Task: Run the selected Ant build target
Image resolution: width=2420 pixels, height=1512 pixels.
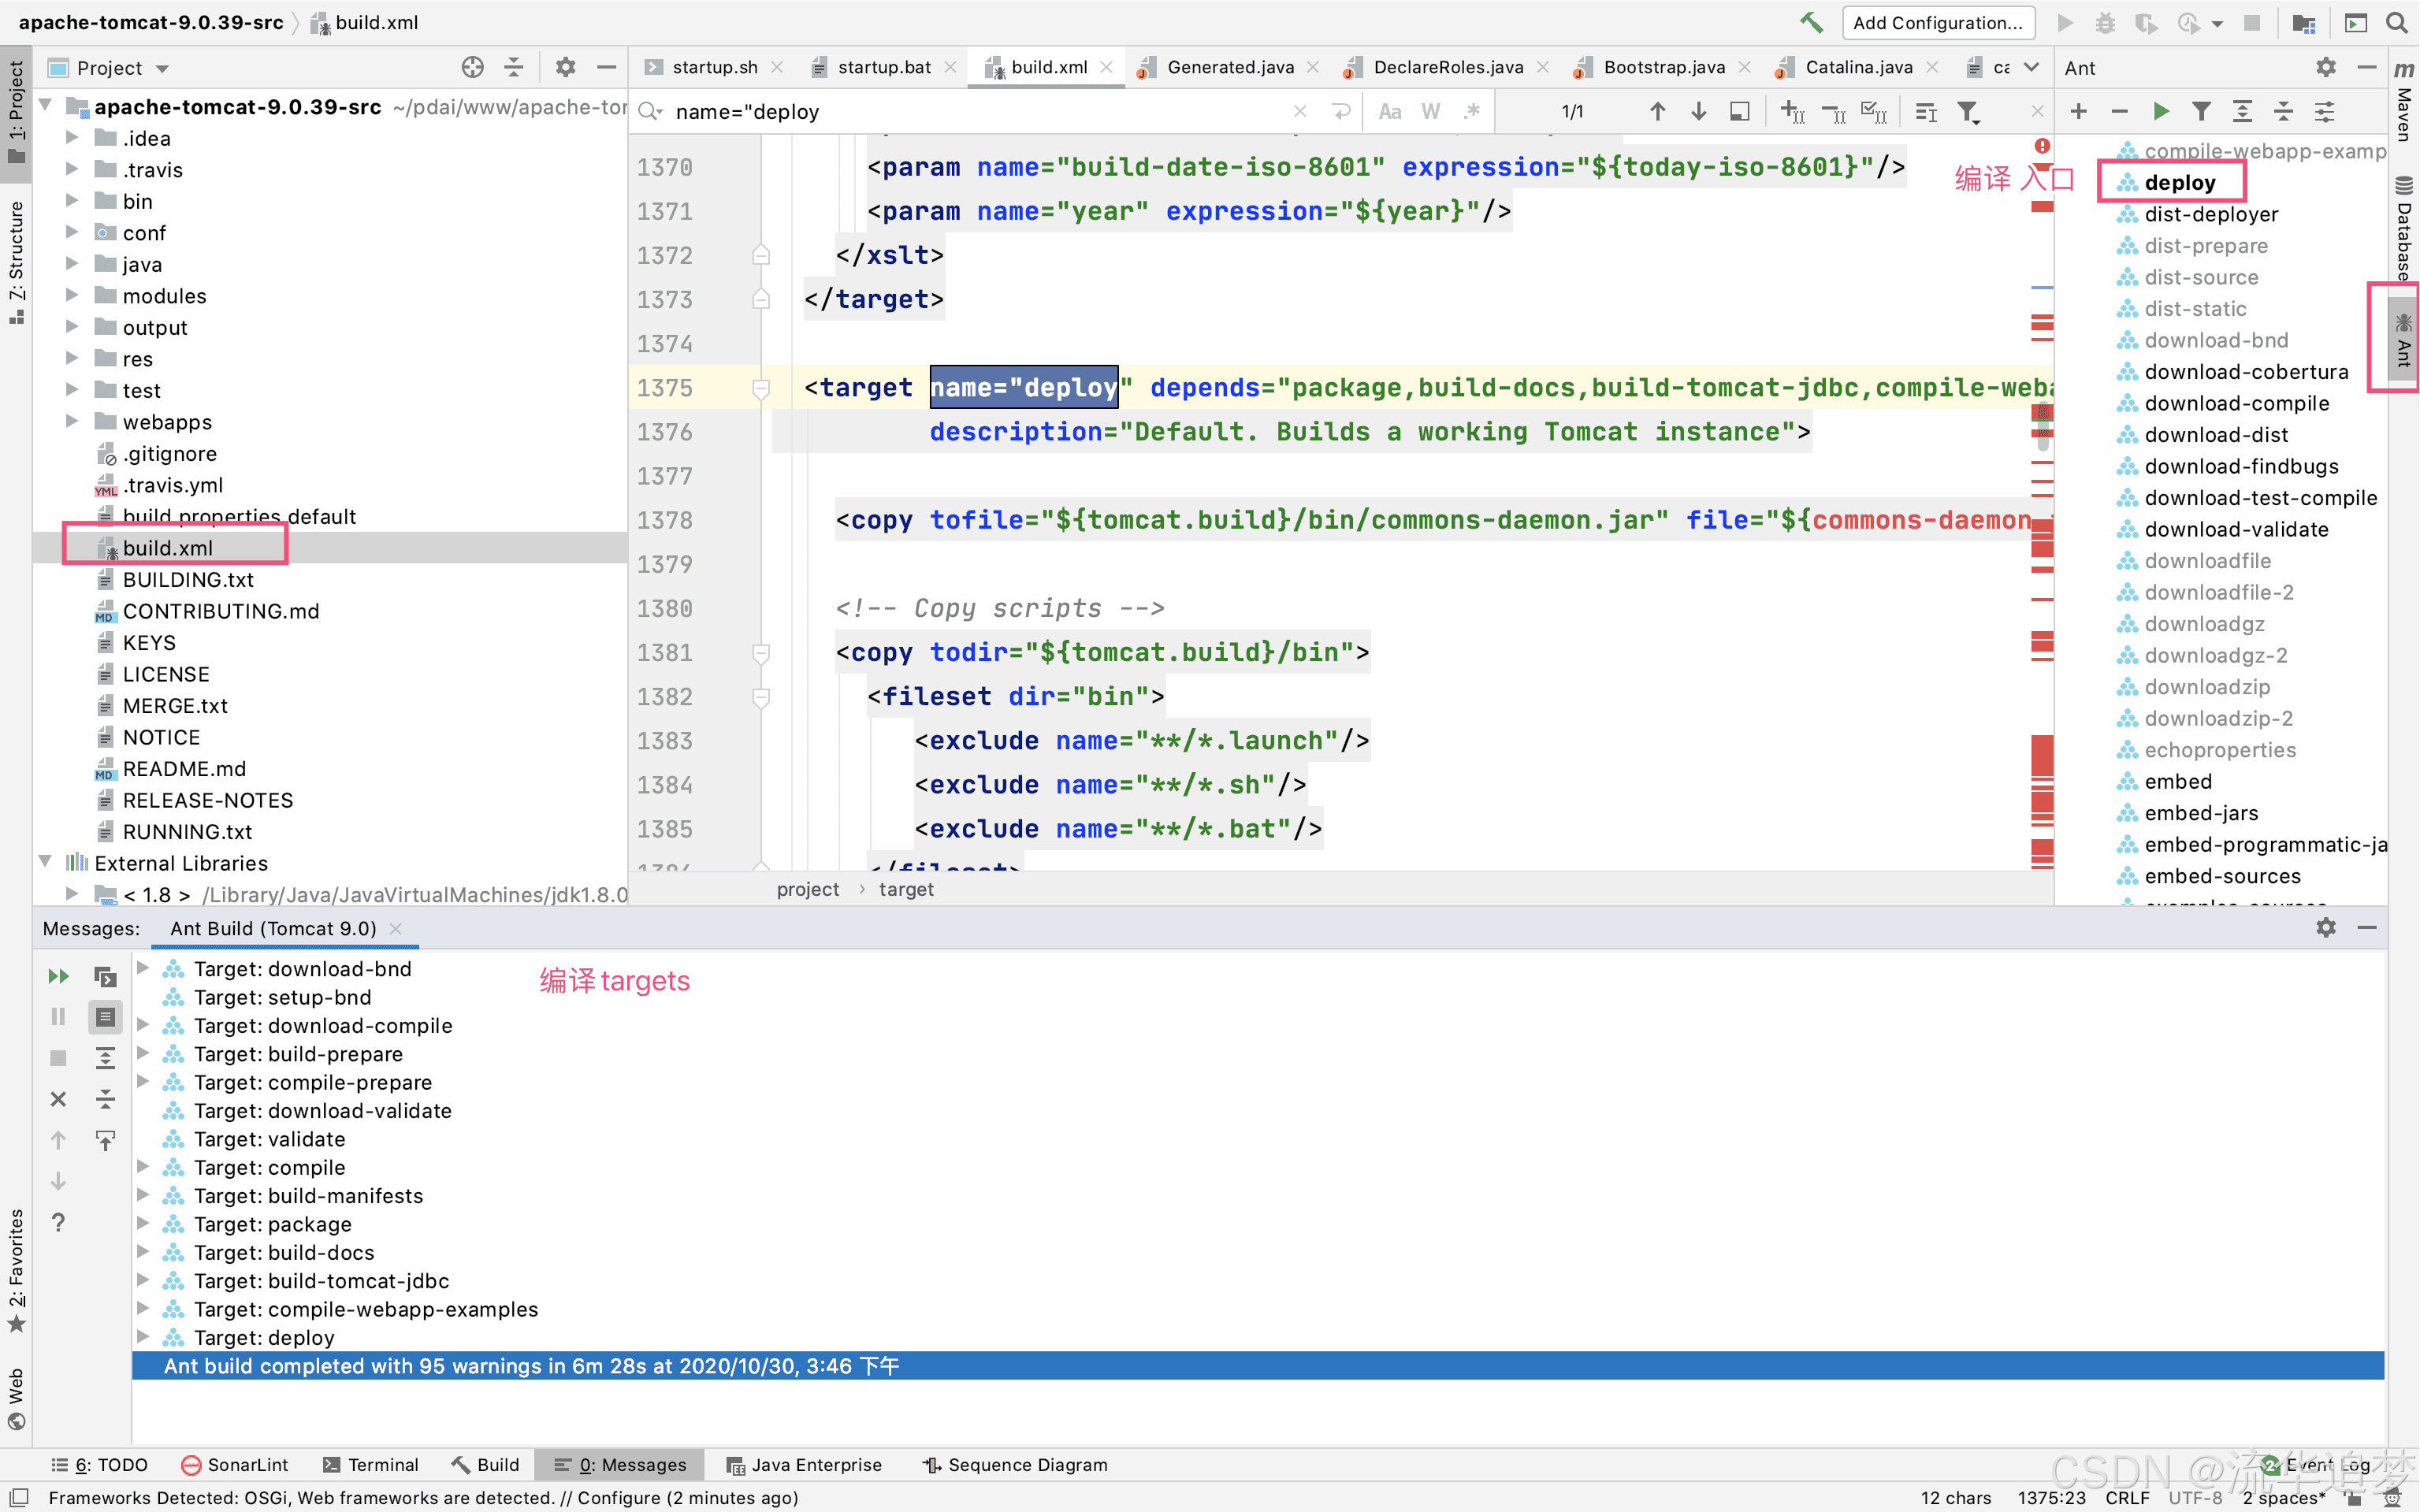Action: 2160,111
